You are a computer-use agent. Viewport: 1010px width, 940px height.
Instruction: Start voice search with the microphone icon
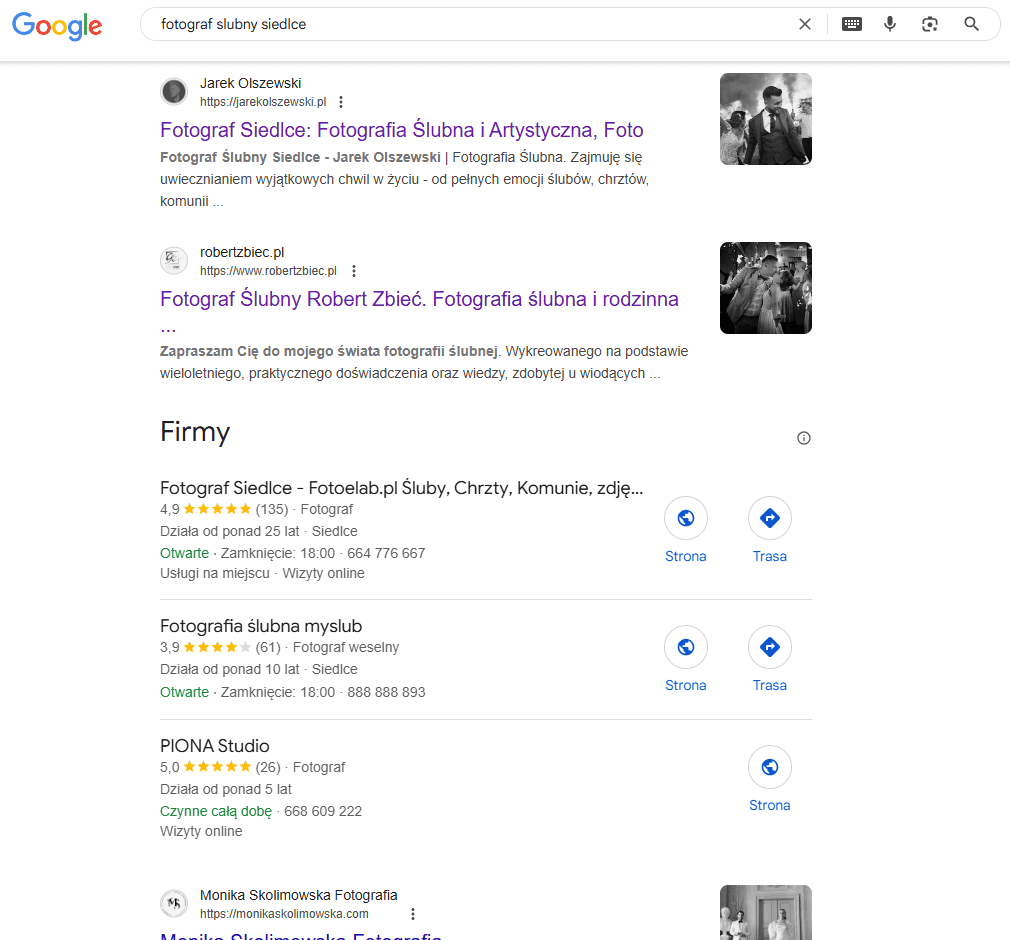(x=890, y=24)
